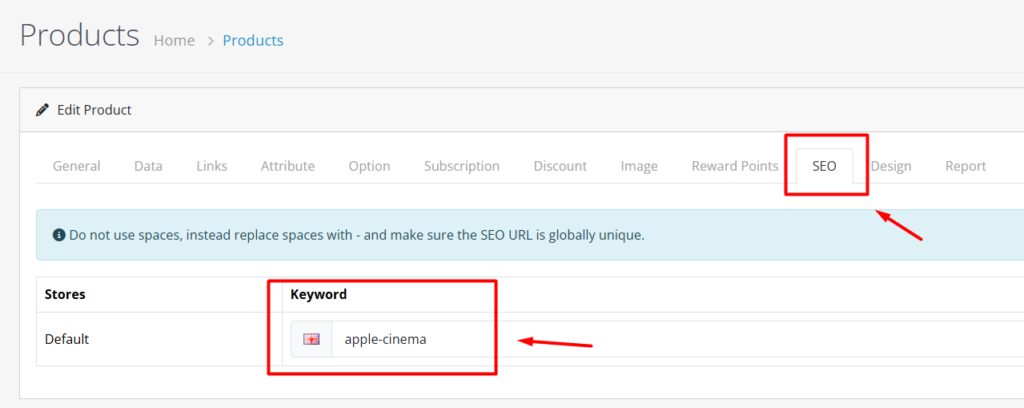This screenshot has width=1024, height=408.
Task: Click the 'Keyword' column header
Action: coord(319,294)
